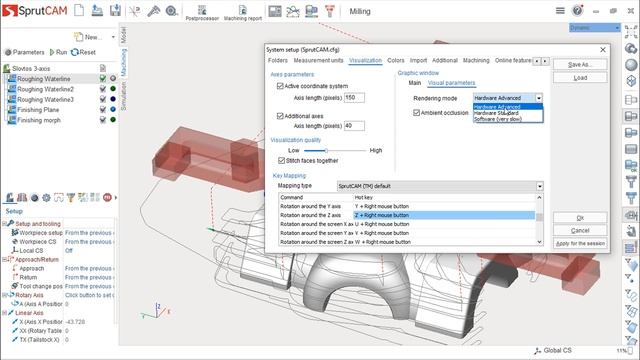Viewport: 640px width, 360px height.
Task: Select the Finishing morph operation
Action: tap(39, 120)
